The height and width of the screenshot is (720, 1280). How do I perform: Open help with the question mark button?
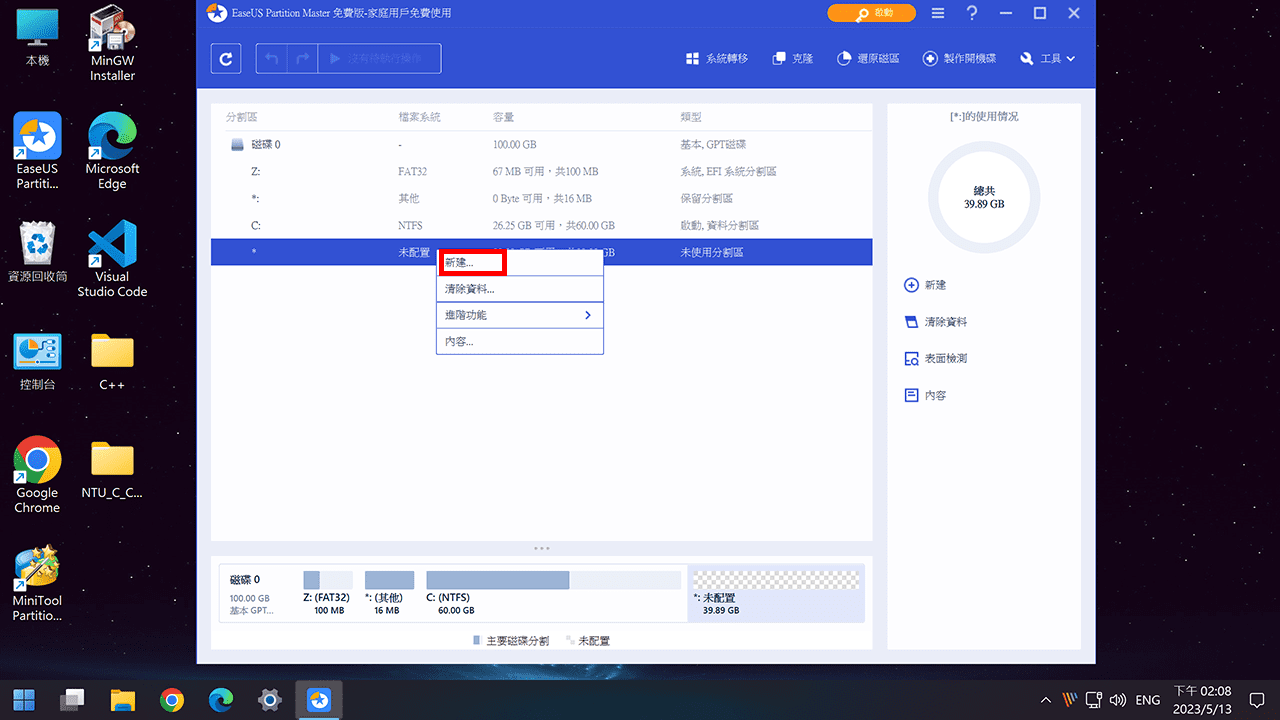[972, 13]
